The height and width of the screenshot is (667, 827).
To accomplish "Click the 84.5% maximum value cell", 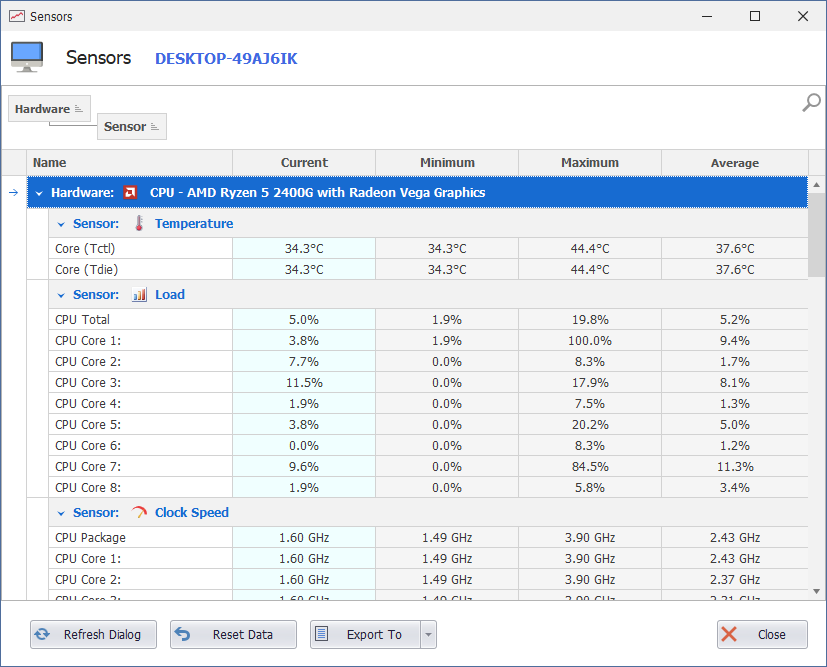I will (590, 467).
